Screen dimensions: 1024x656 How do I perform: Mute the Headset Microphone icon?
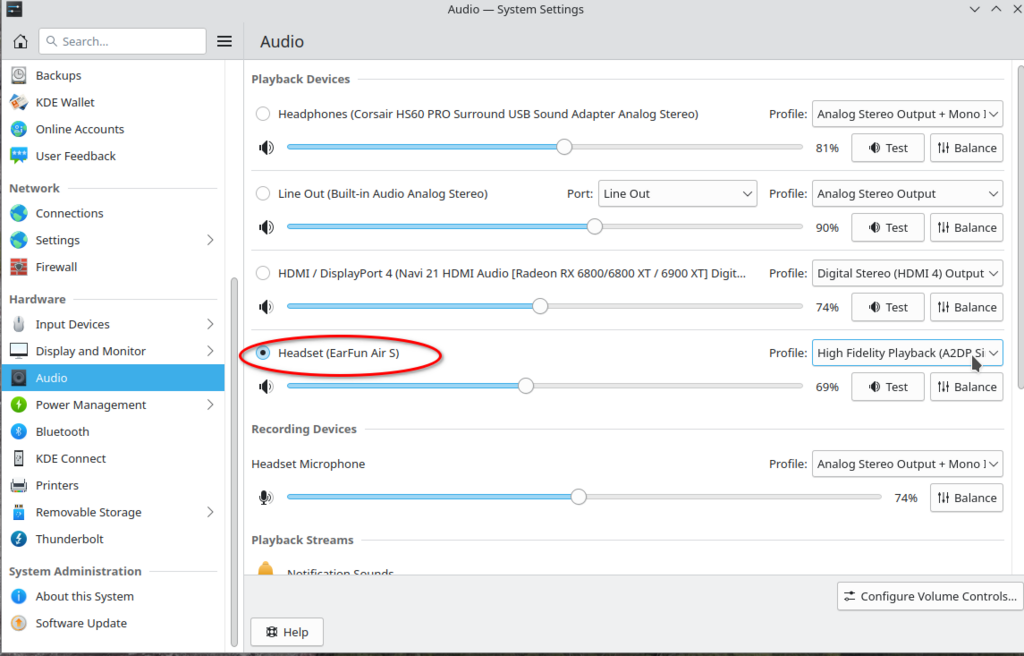(x=266, y=498)
